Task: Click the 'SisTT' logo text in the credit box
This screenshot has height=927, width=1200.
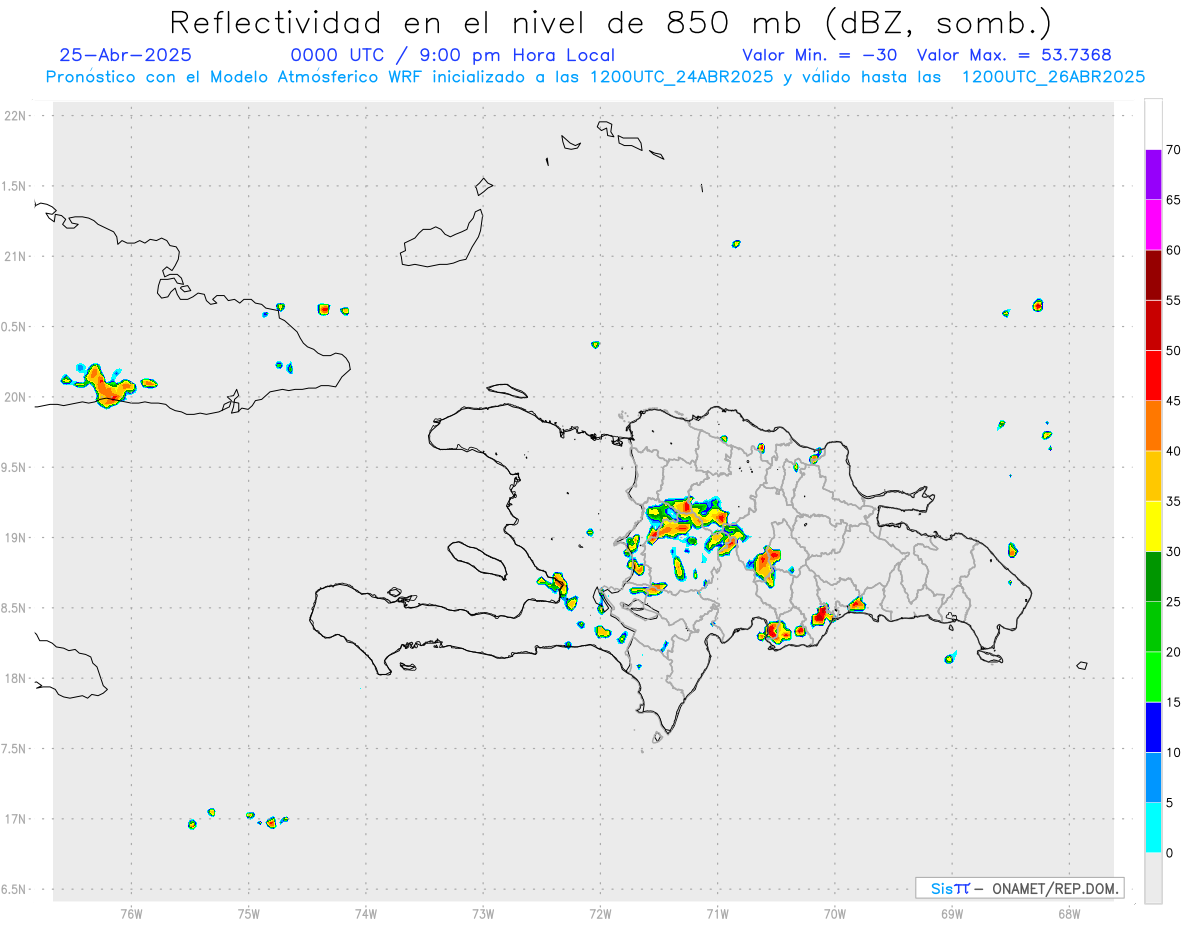Action: tap(949, 888)
